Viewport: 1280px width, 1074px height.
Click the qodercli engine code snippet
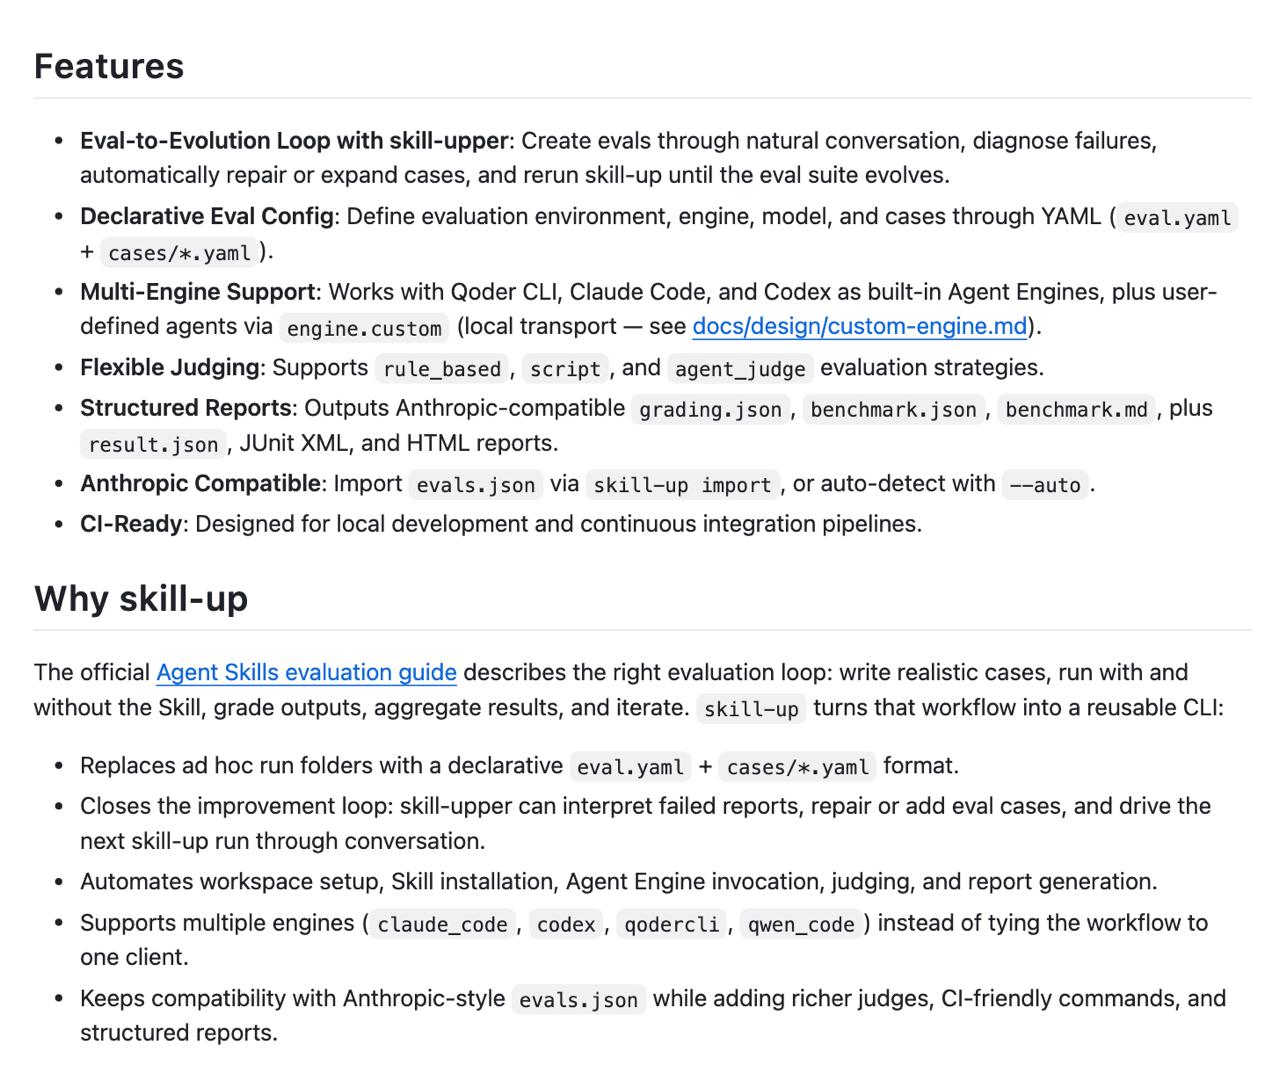(672, 925)
